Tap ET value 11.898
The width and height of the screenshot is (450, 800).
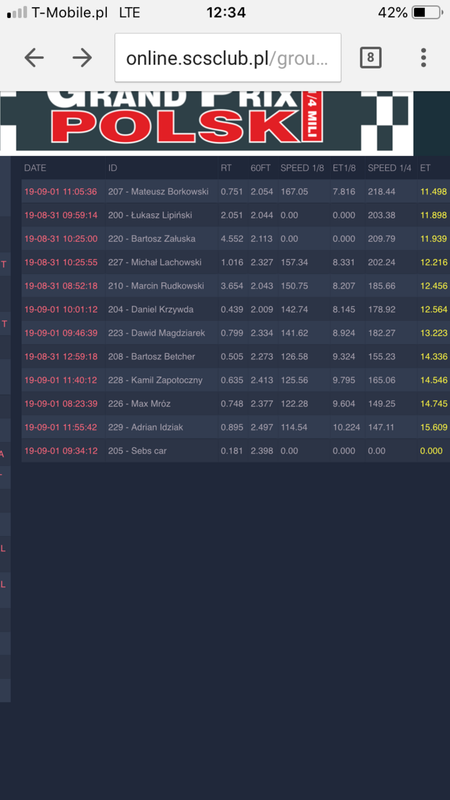(434, 215)
